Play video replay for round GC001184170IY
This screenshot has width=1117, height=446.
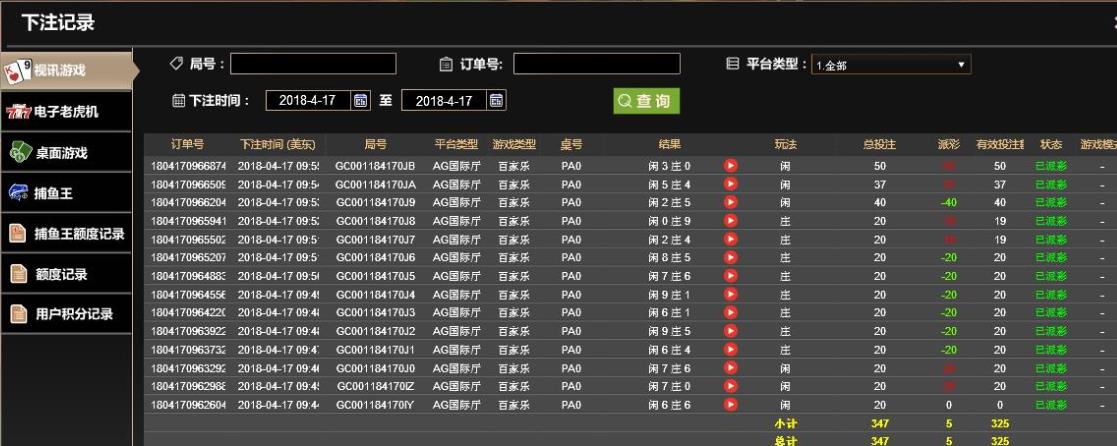click(730, 404)
